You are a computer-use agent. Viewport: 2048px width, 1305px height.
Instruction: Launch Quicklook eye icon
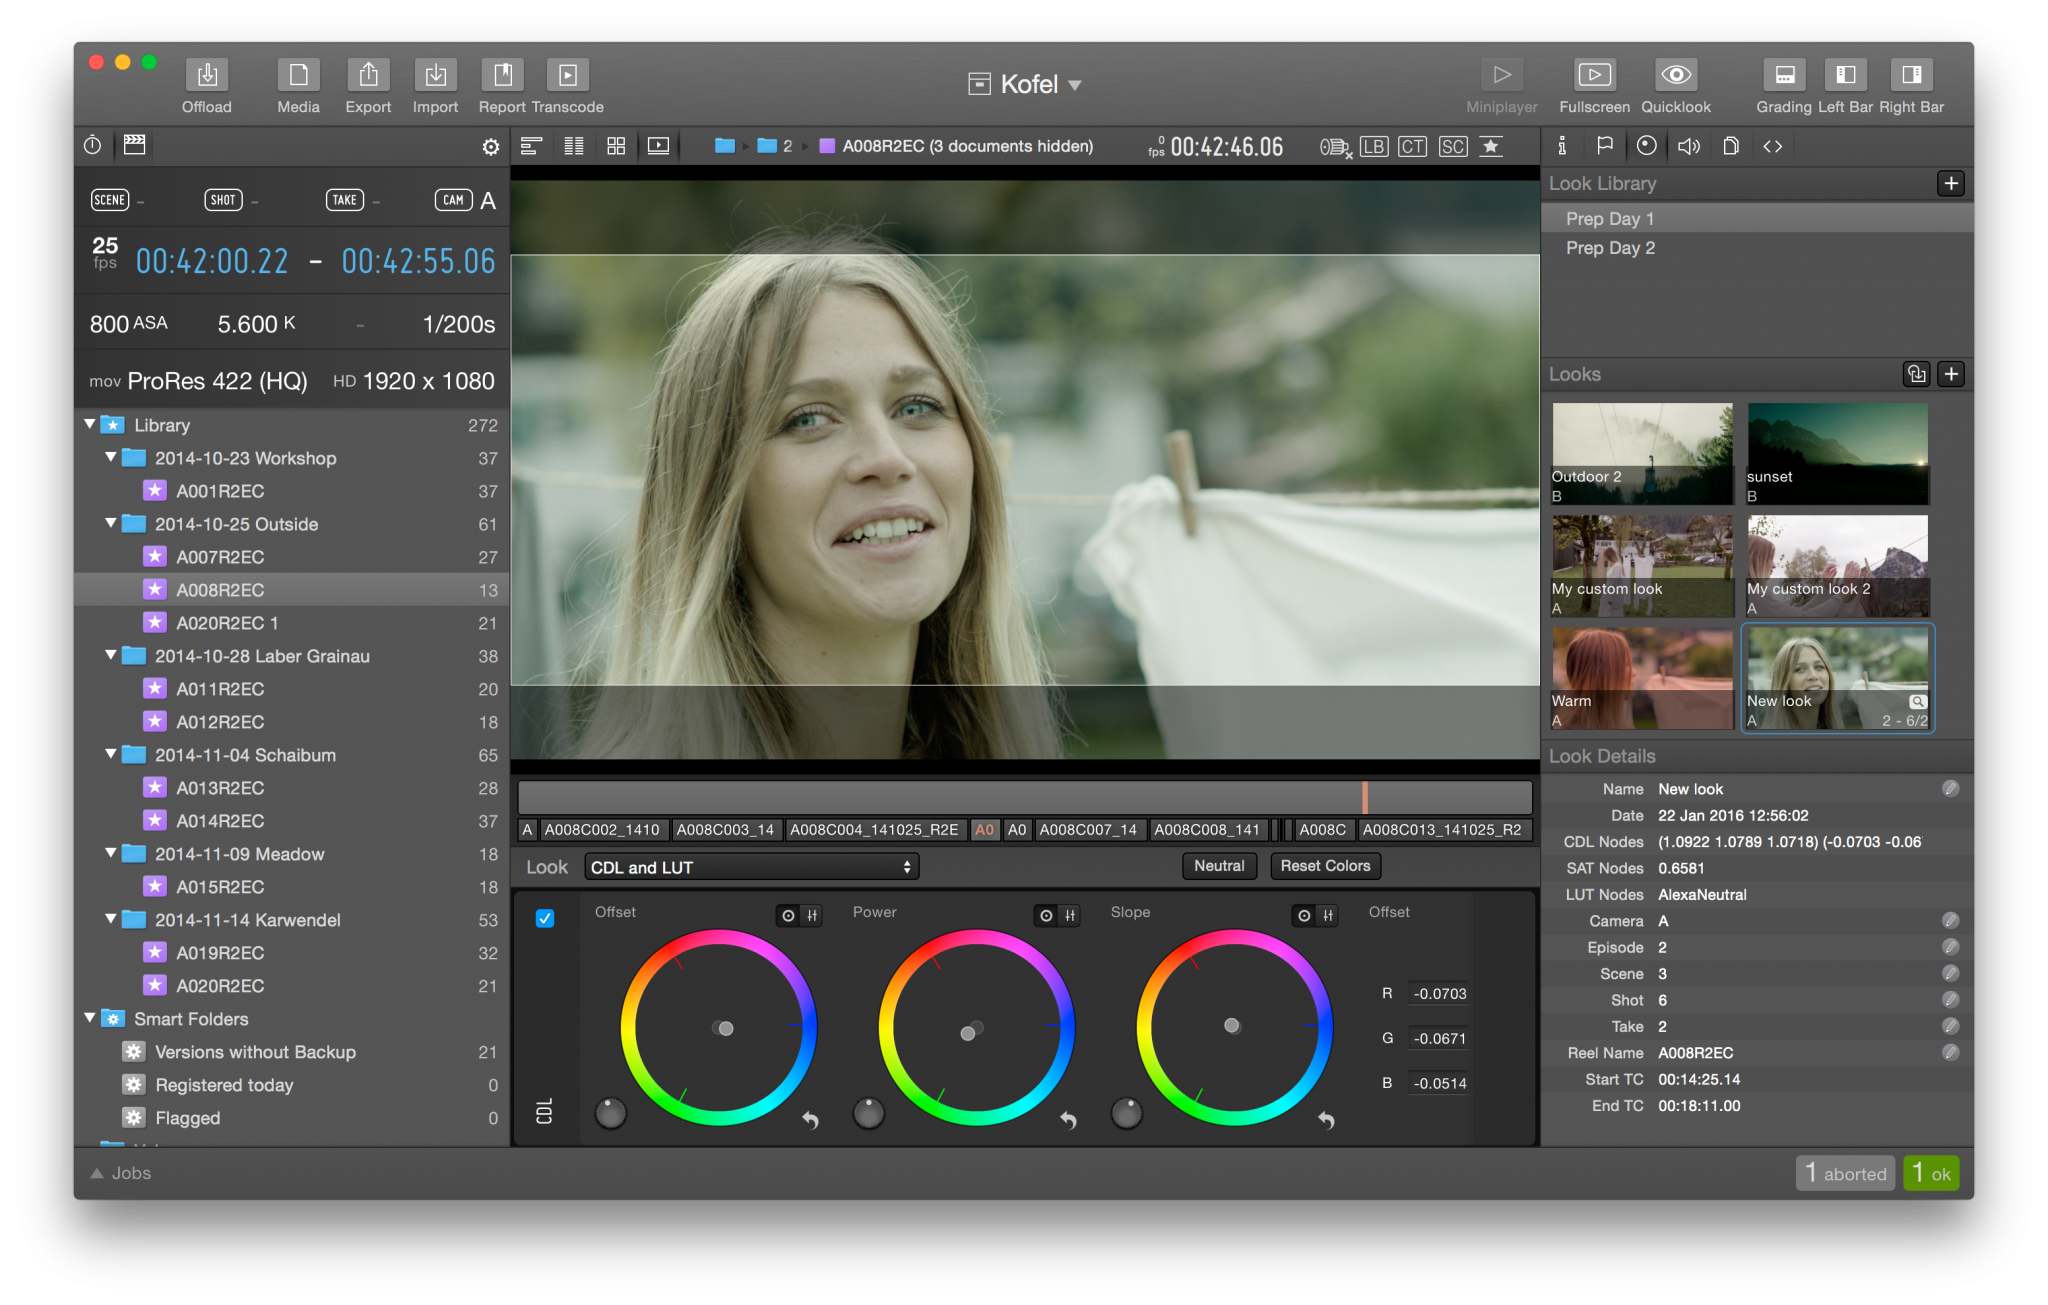[1676, 75]
